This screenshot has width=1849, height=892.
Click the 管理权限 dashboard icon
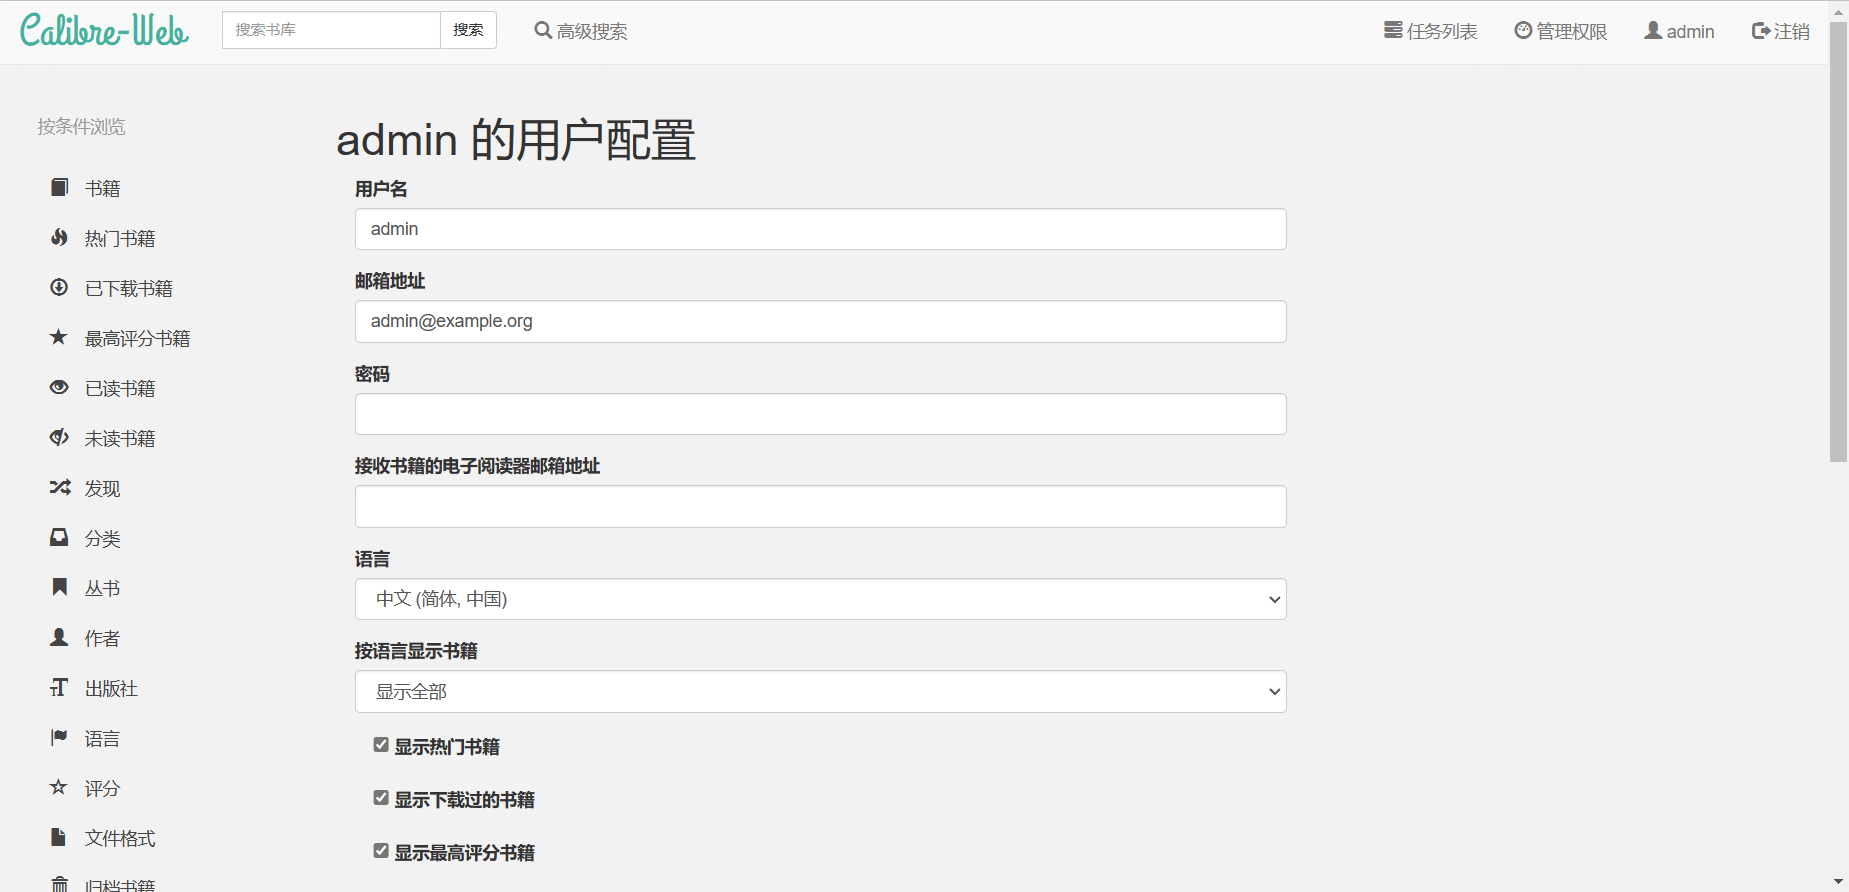pos(1523,30)
